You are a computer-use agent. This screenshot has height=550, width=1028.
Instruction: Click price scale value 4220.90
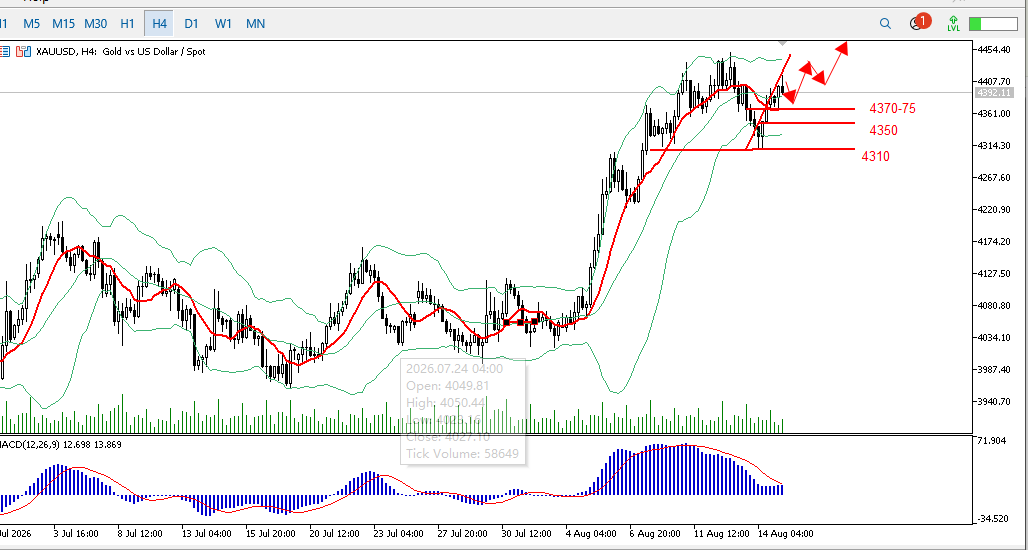coord(995,210)
